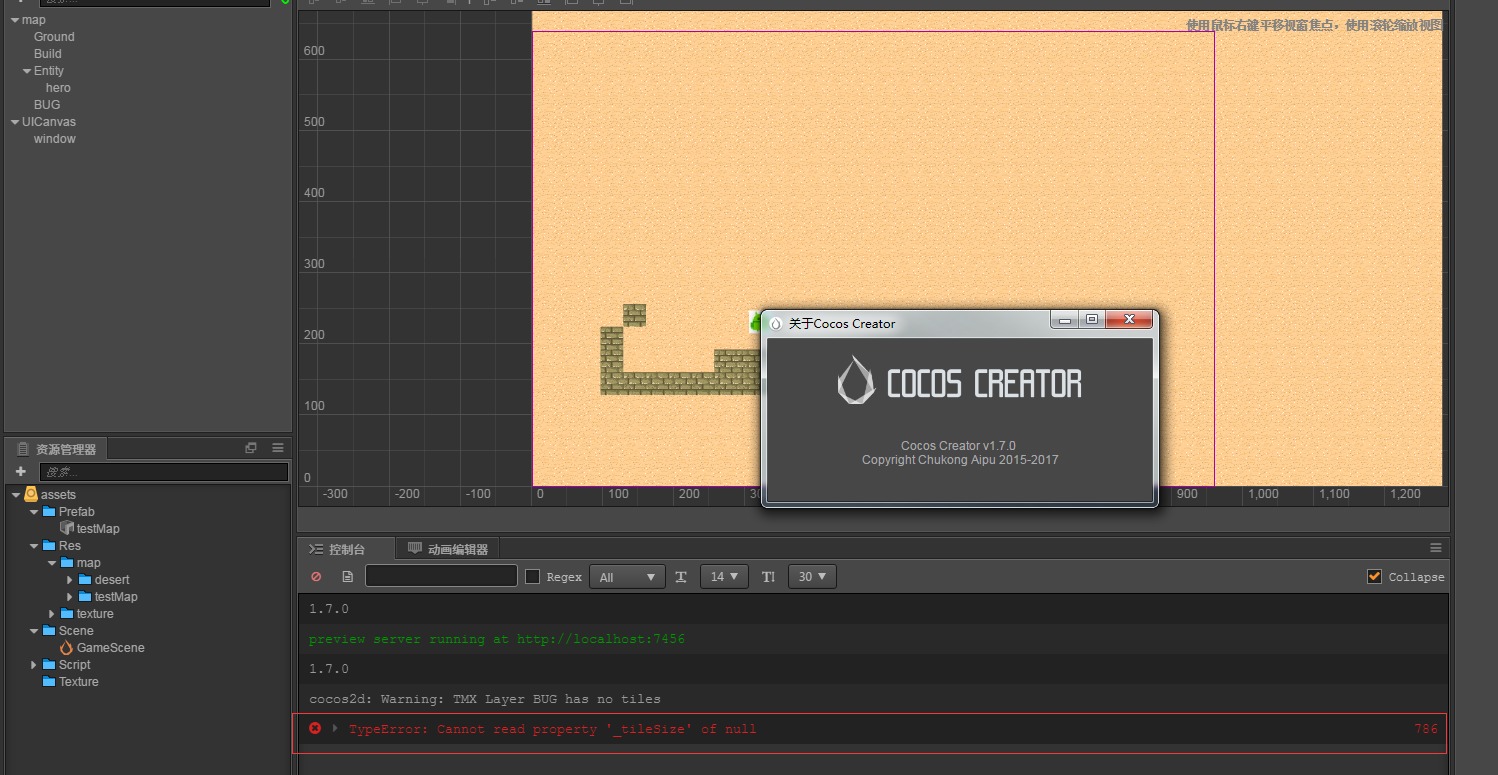Click the font size T icon in console

681,577
